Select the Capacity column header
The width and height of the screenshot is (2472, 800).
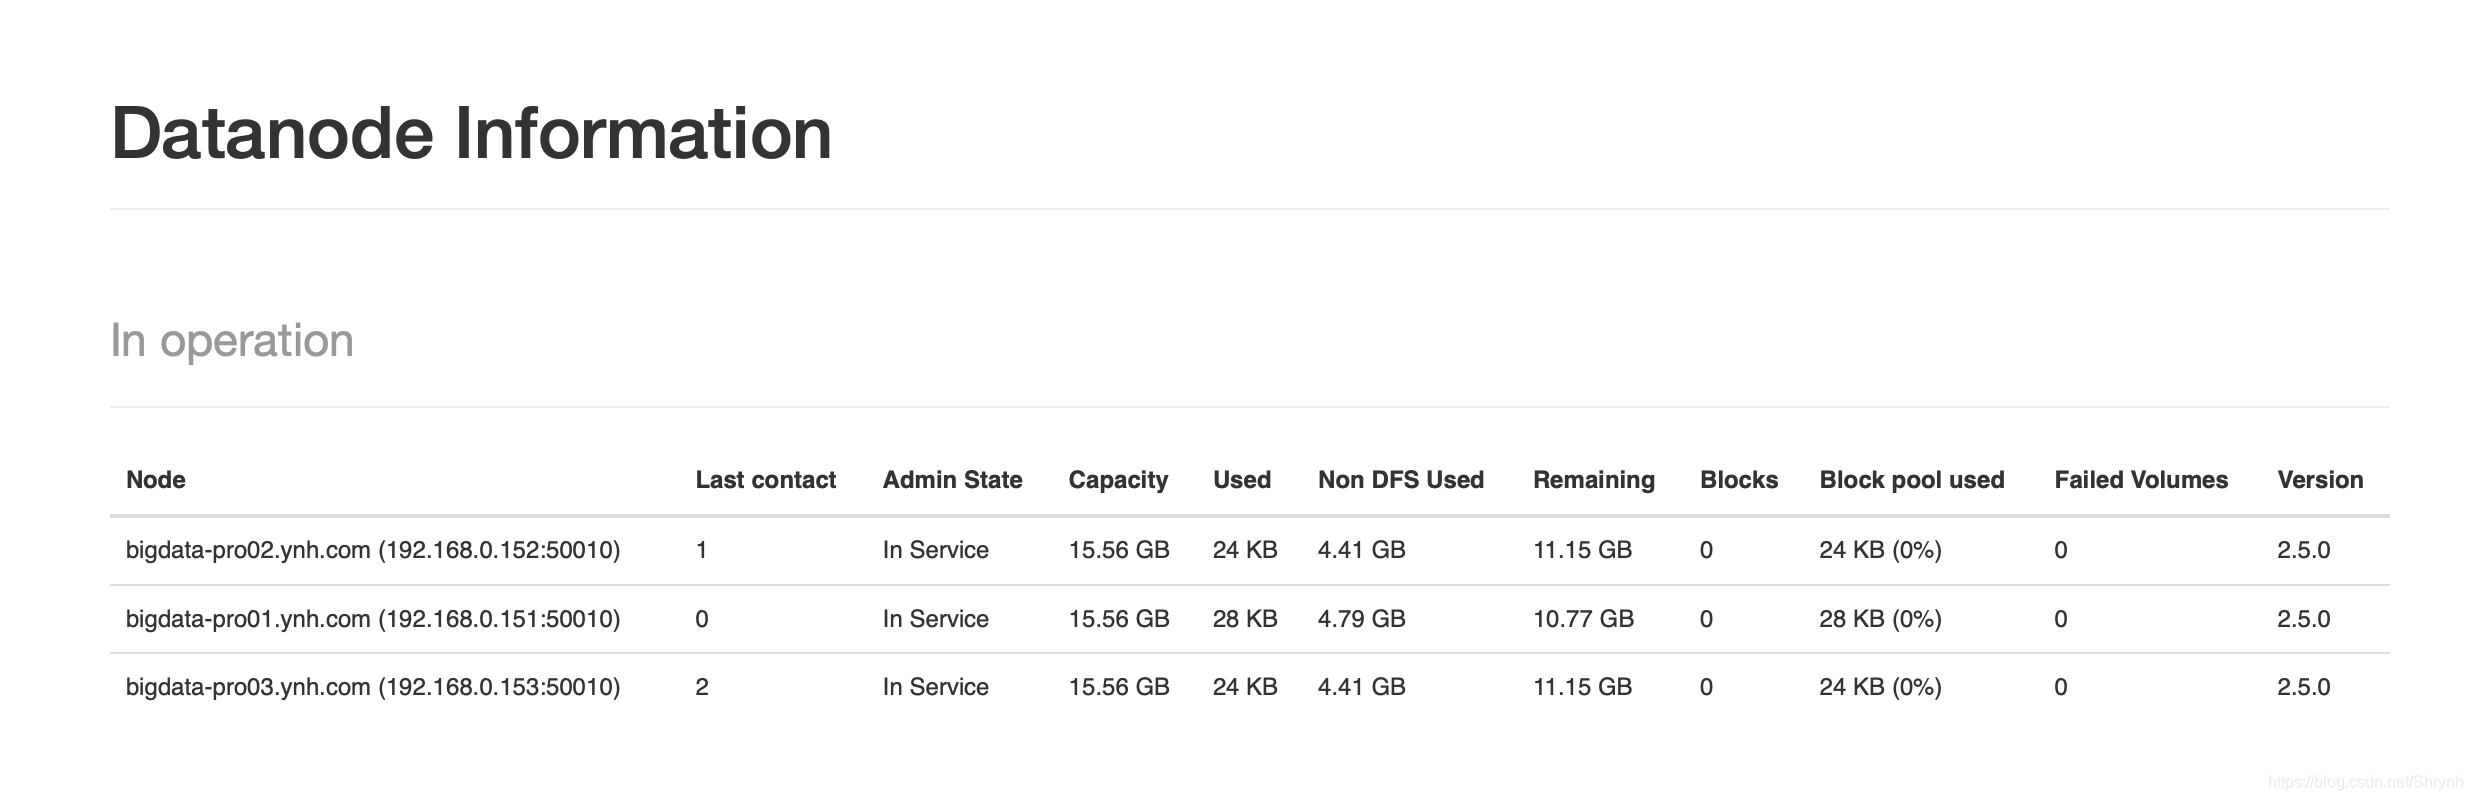point(1118,481)
